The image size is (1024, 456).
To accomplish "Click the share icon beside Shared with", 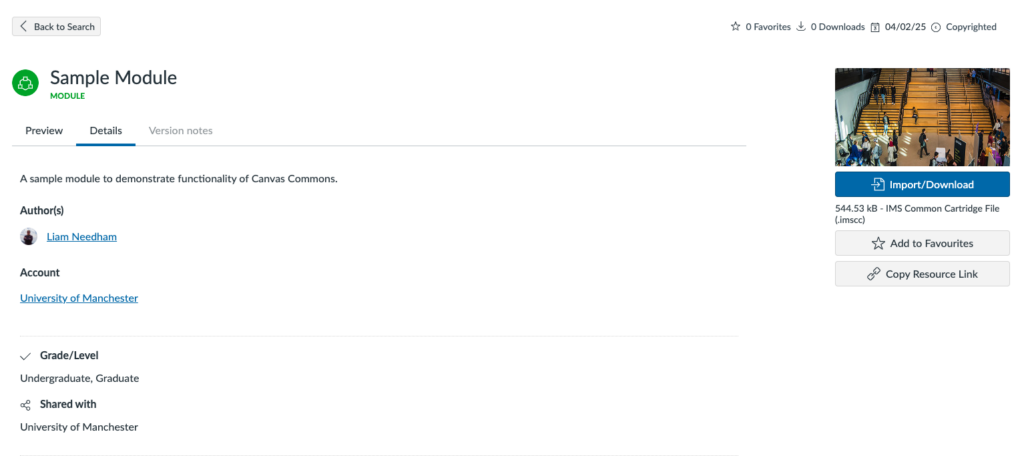I will click(x=25, y=405).
